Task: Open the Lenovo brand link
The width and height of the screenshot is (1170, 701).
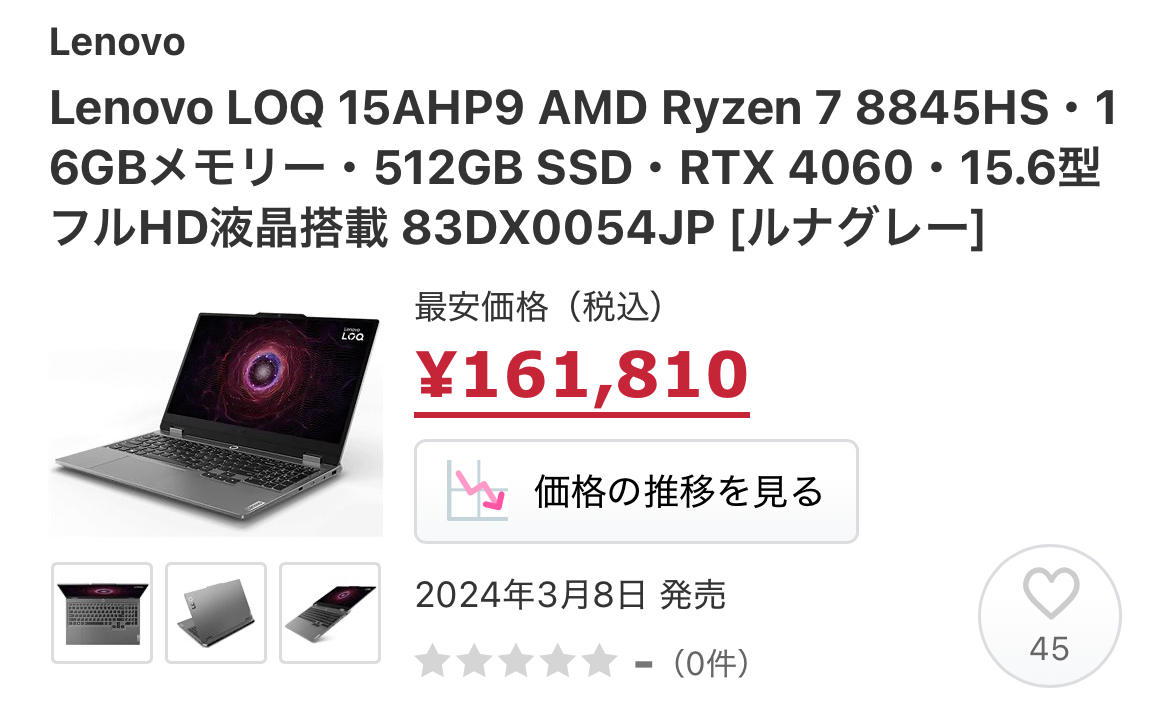Action: [117, 42]
